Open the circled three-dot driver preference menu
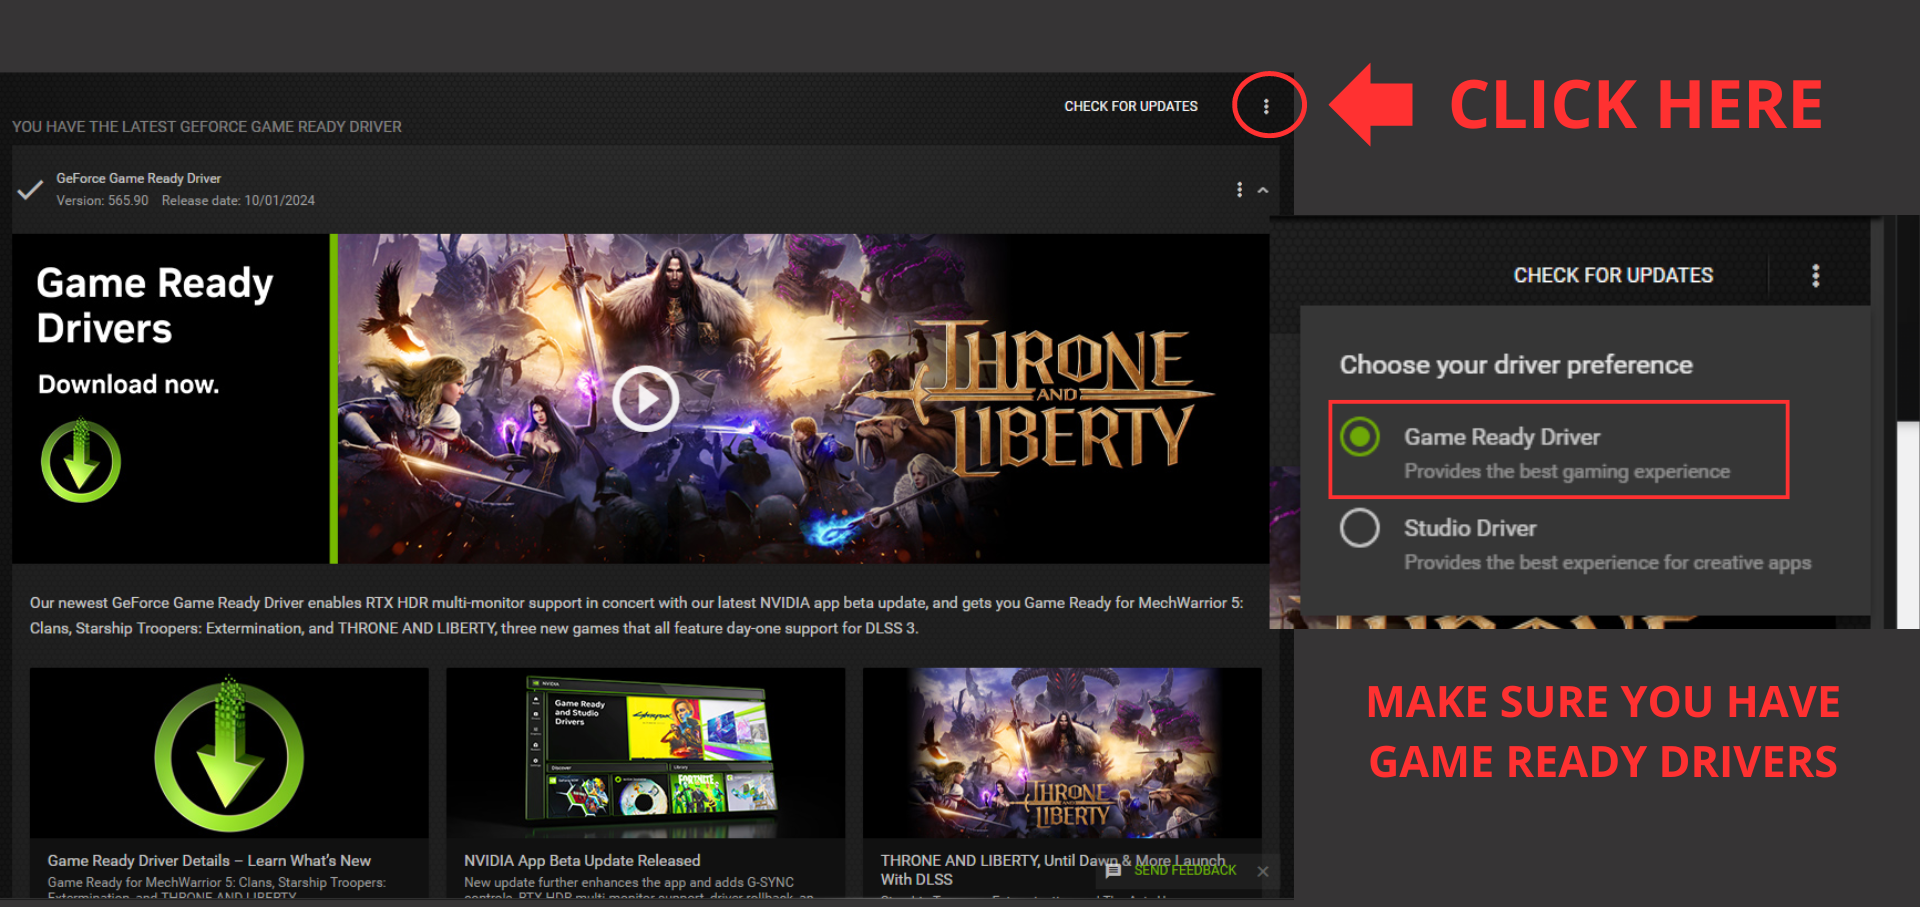1920x907 pixels. [1266, 106]
